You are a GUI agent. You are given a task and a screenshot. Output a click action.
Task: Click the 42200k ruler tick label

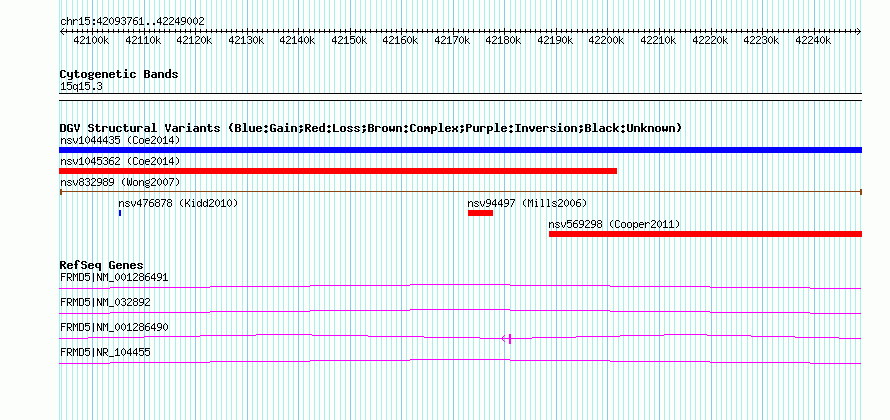click(608, 40)
